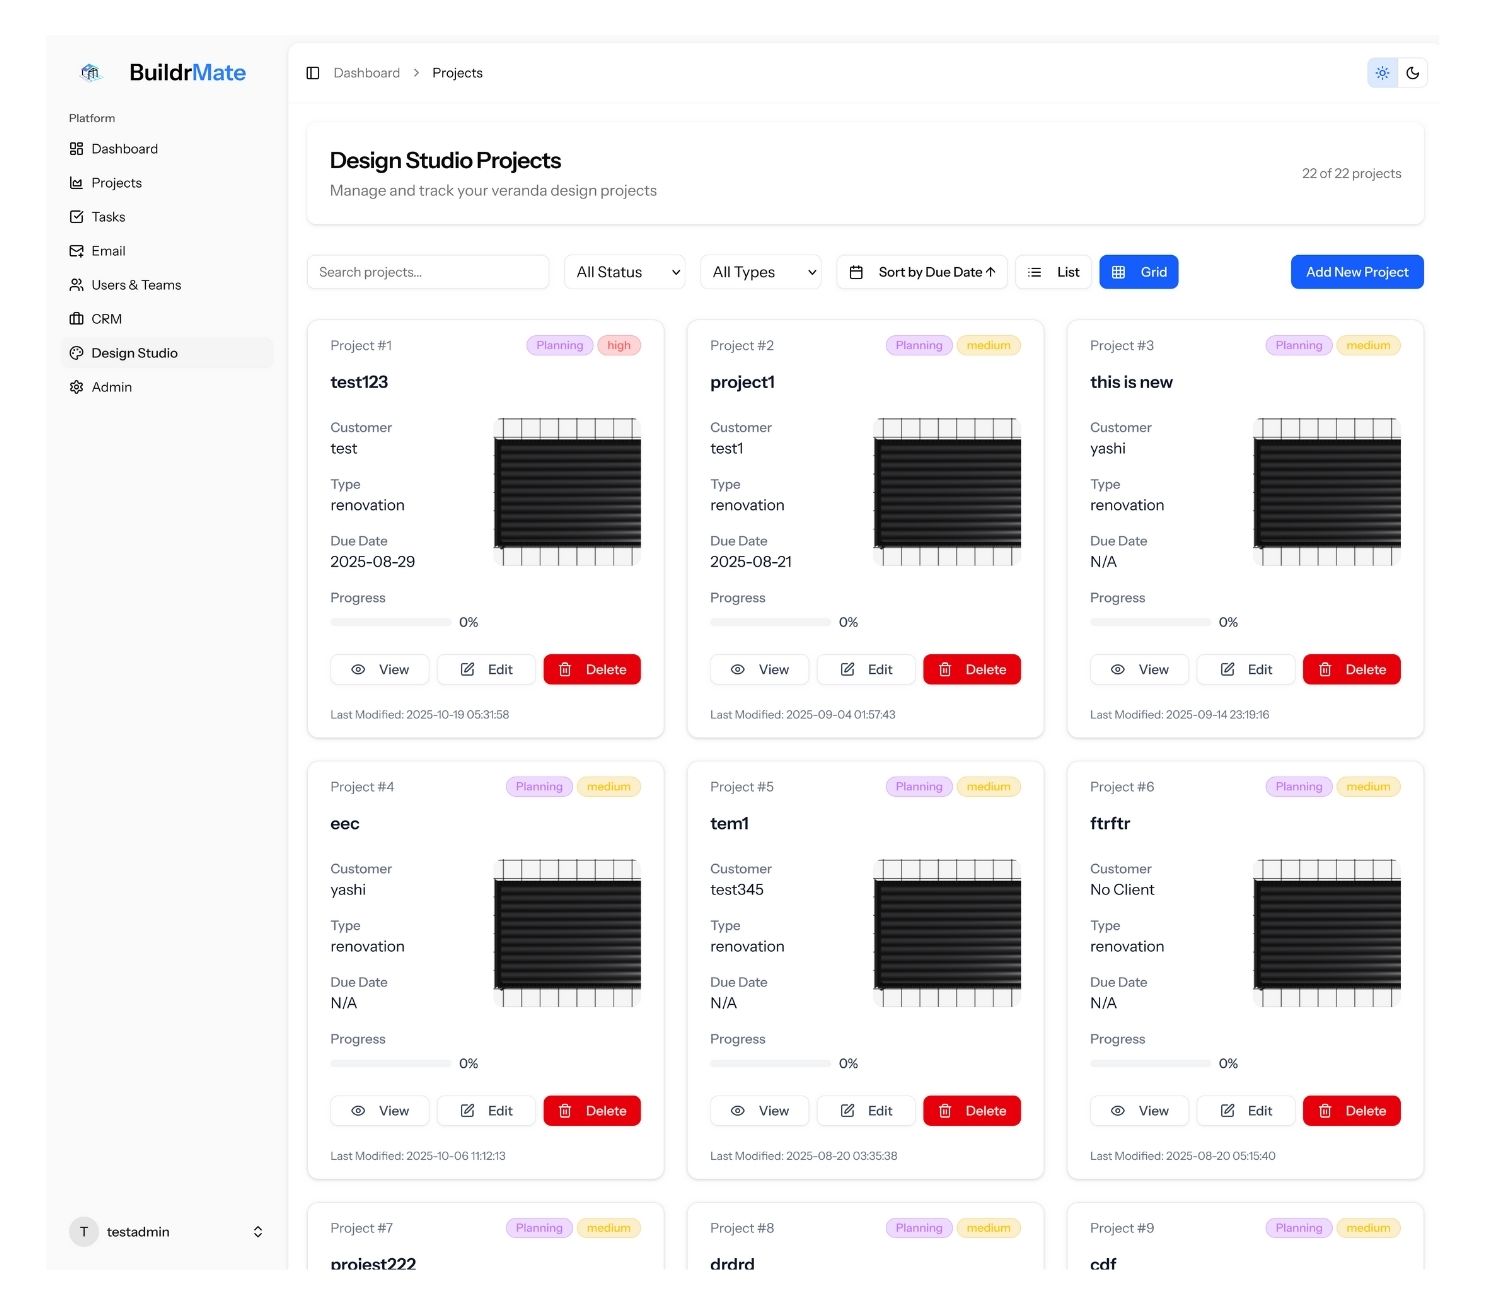Open Users & Teams section
1485x1305 pixels.
(x=136, y=285)
